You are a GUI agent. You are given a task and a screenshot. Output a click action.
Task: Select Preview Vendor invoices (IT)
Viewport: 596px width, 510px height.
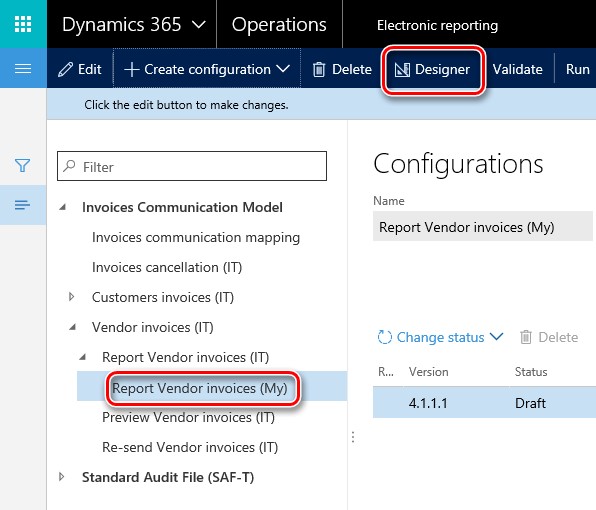pos(188,417)
